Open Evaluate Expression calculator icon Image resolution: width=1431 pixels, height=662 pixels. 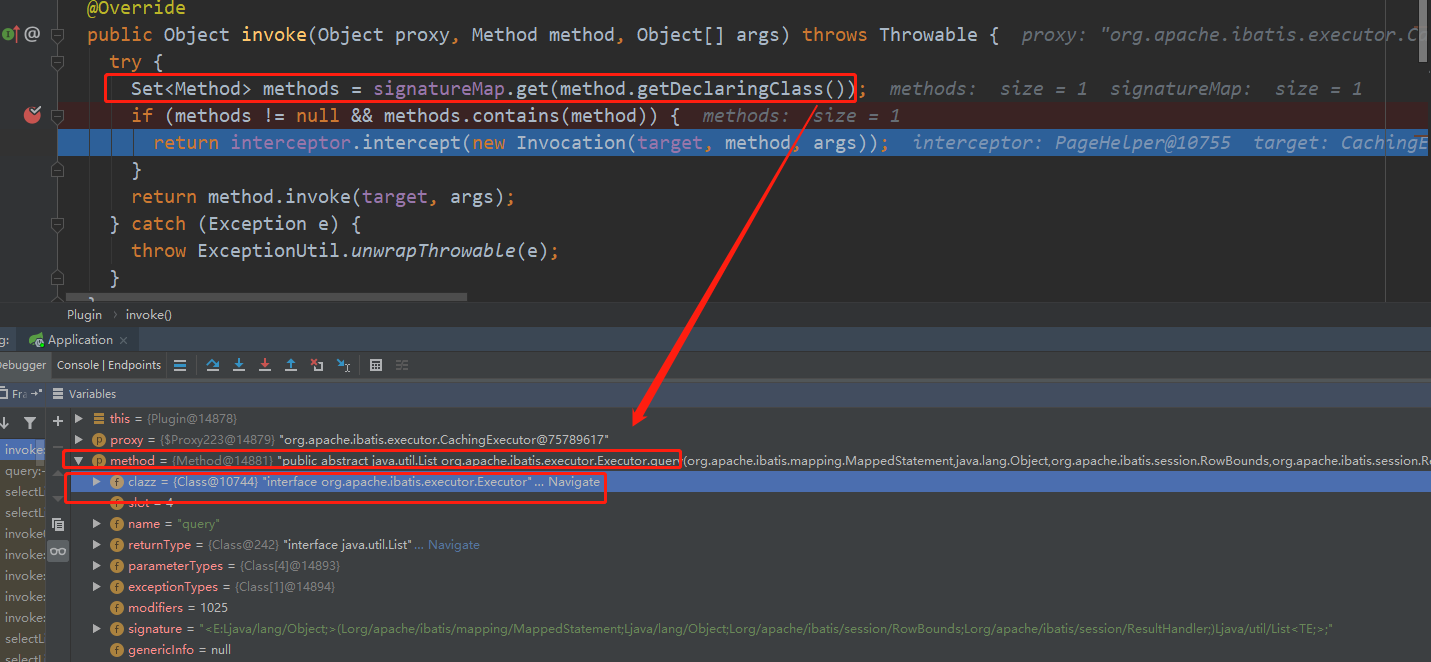coord(376,365)
